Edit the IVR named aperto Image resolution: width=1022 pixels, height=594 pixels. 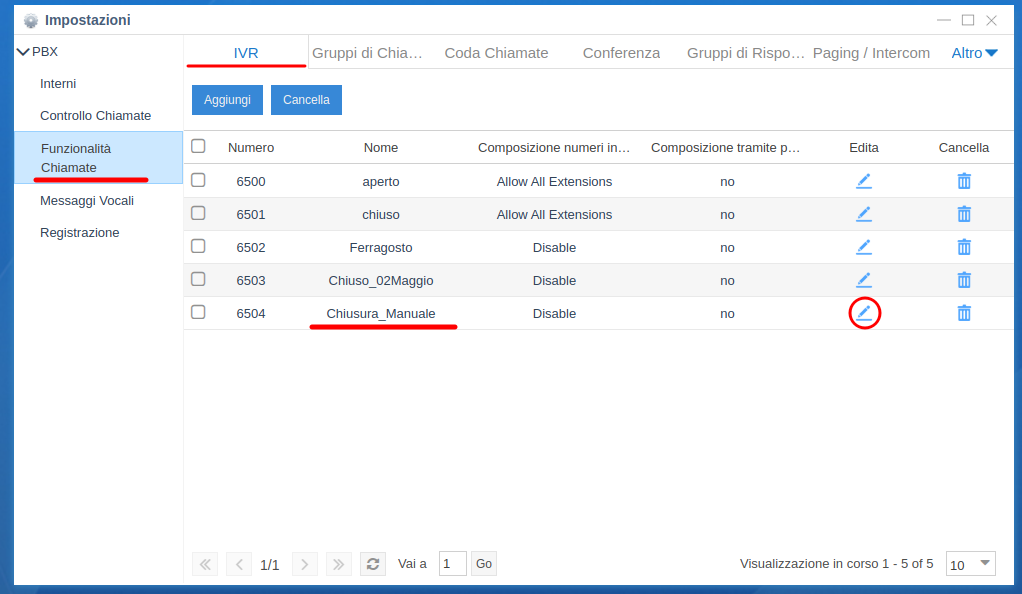click(864, 181)
